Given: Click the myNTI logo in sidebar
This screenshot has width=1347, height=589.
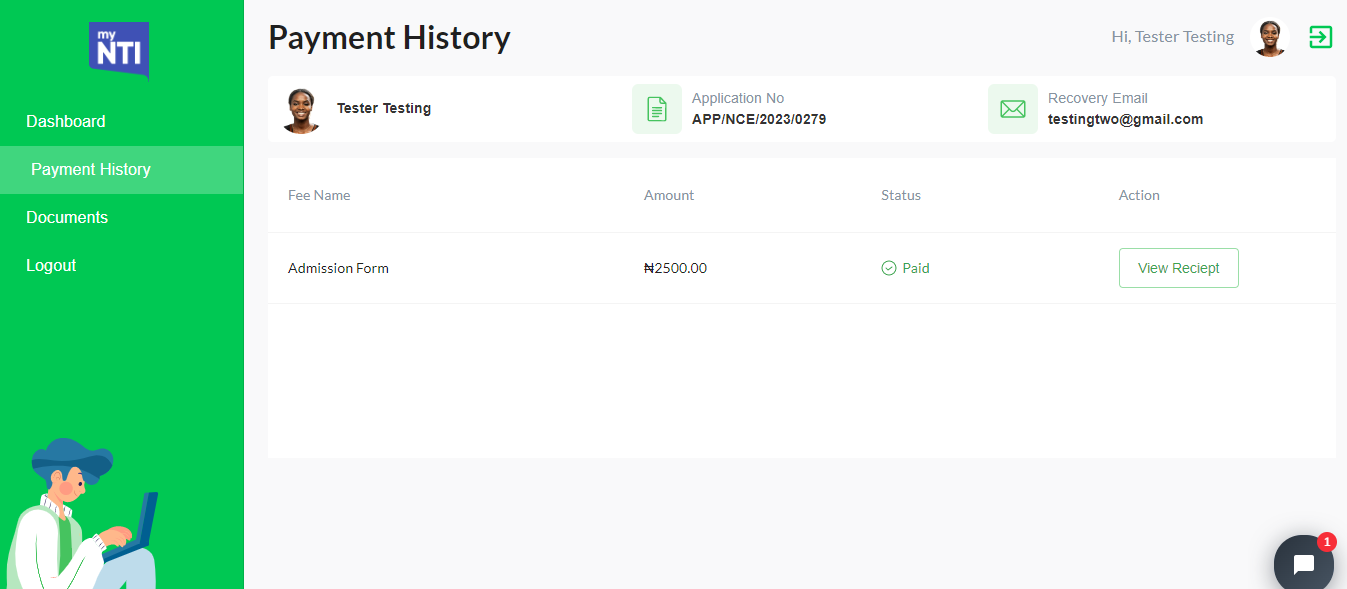Looking at the screenshot, I should coord(119,49).
